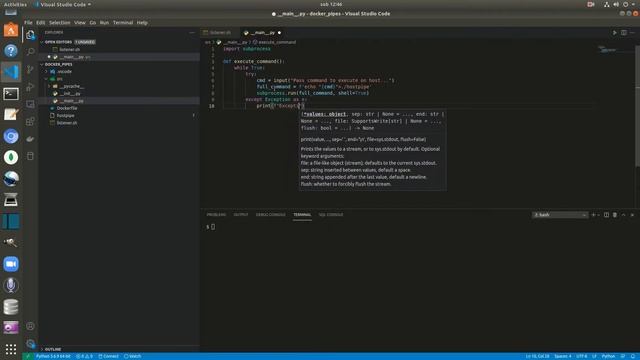This screenshot has height=360, width=640.
Task: Open the Manage gear icon in activity bar
Action: tap(30, 343)
